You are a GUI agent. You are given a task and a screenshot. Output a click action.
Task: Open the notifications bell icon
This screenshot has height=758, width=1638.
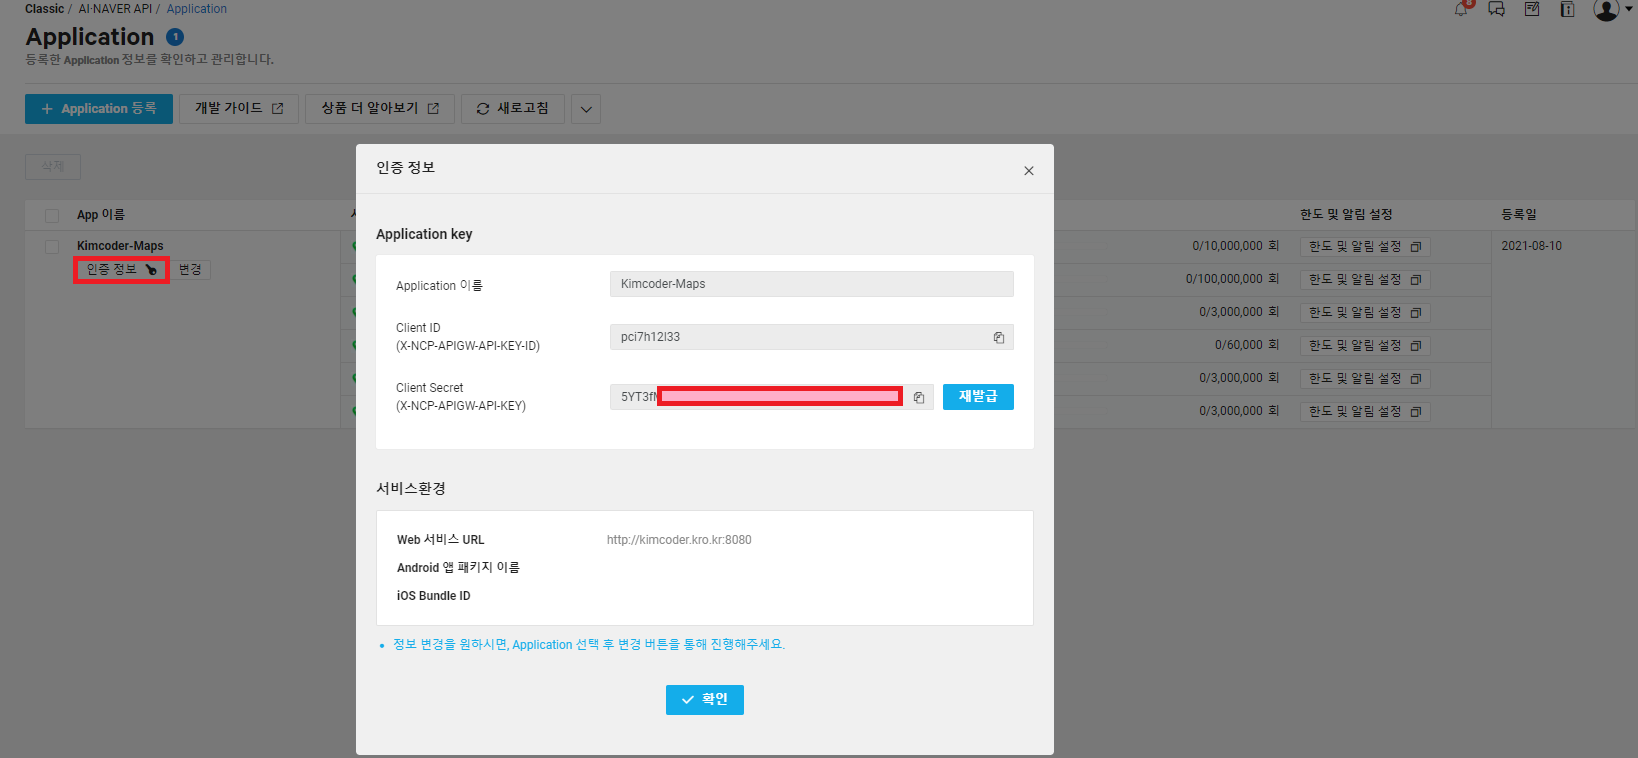(x=1463, y=8)
